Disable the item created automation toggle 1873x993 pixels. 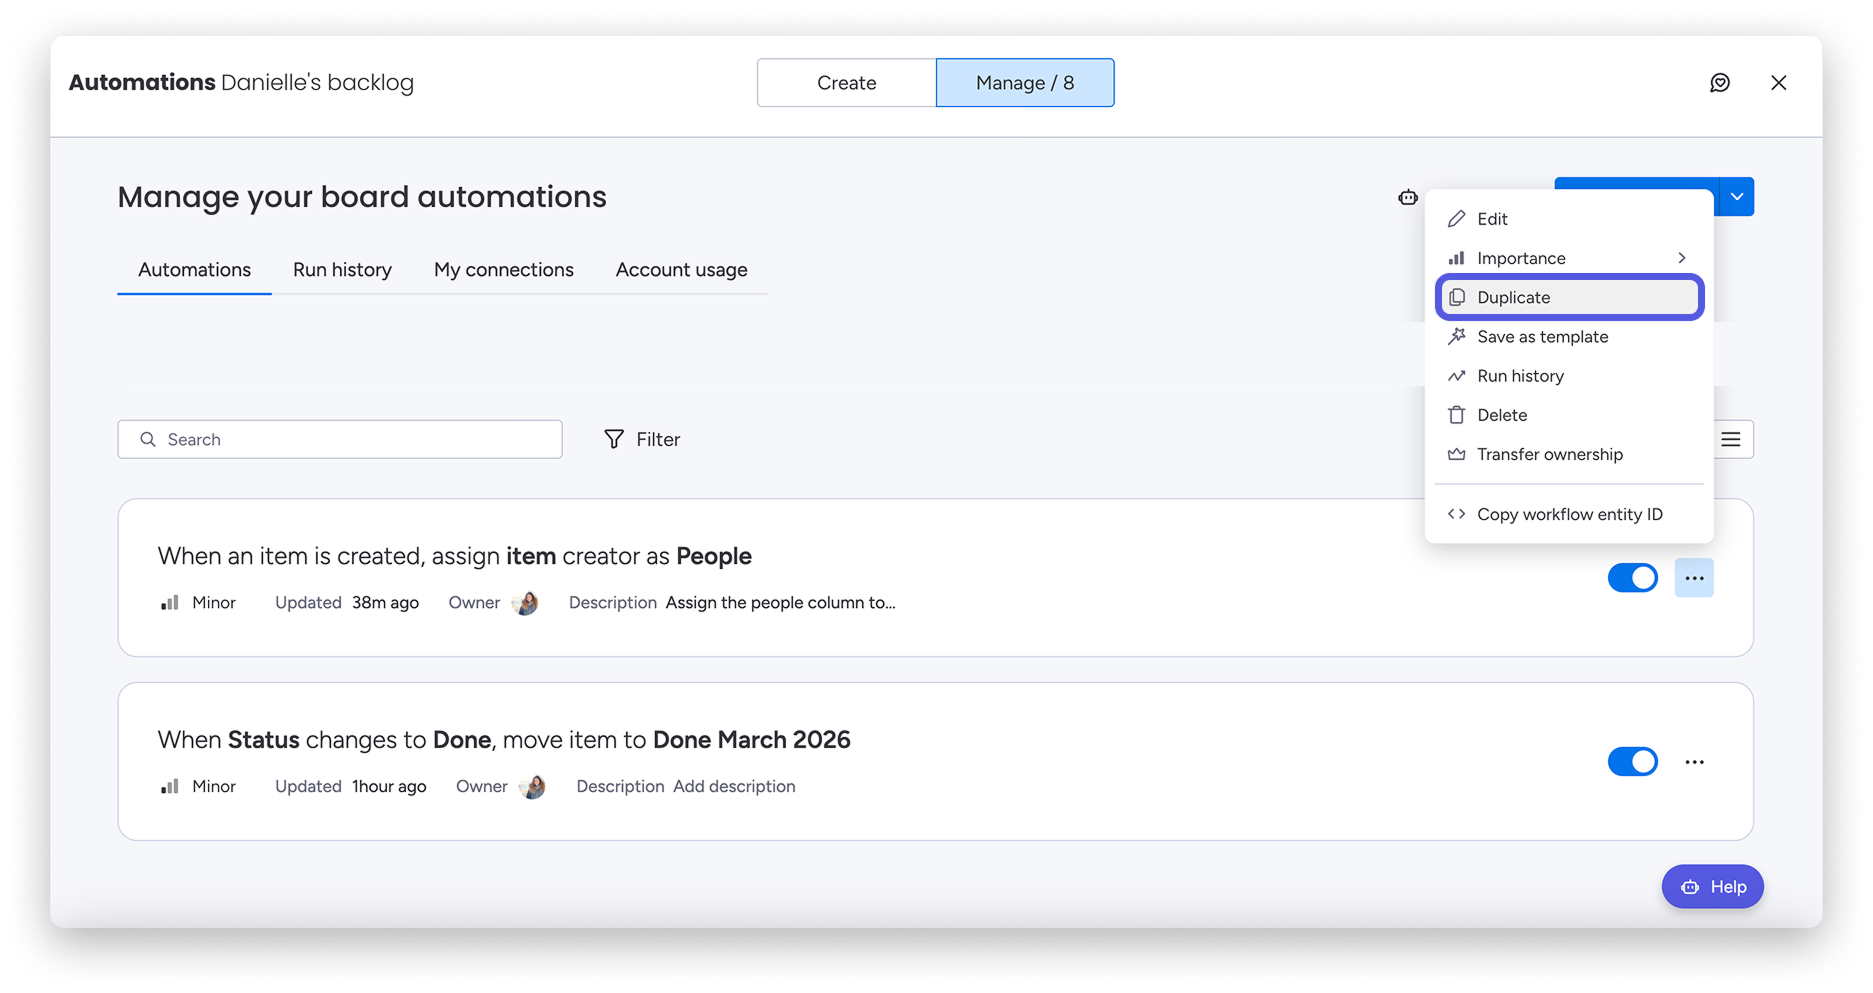tap(1632, 578)
